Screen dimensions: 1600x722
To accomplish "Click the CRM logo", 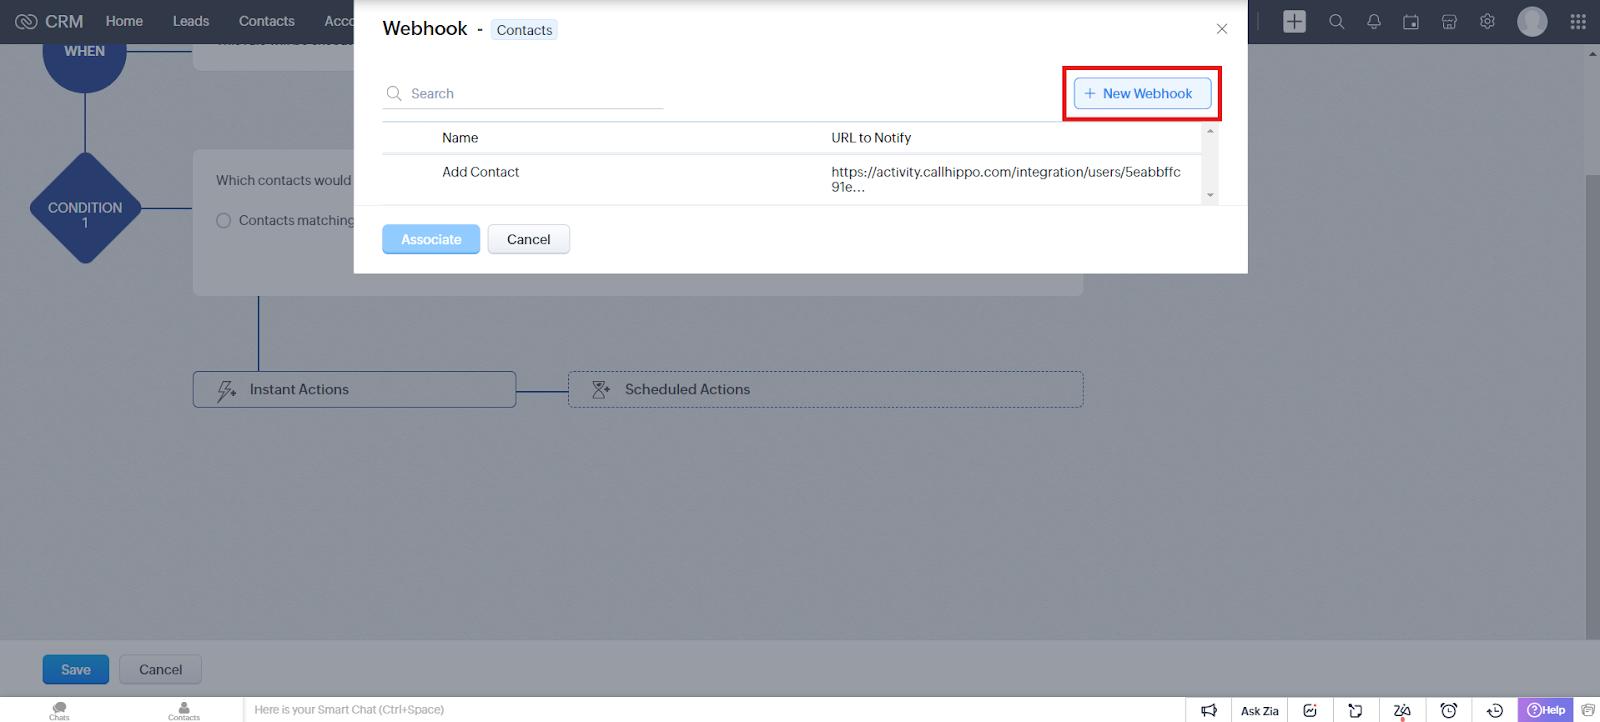I will [x=49, y=21].
